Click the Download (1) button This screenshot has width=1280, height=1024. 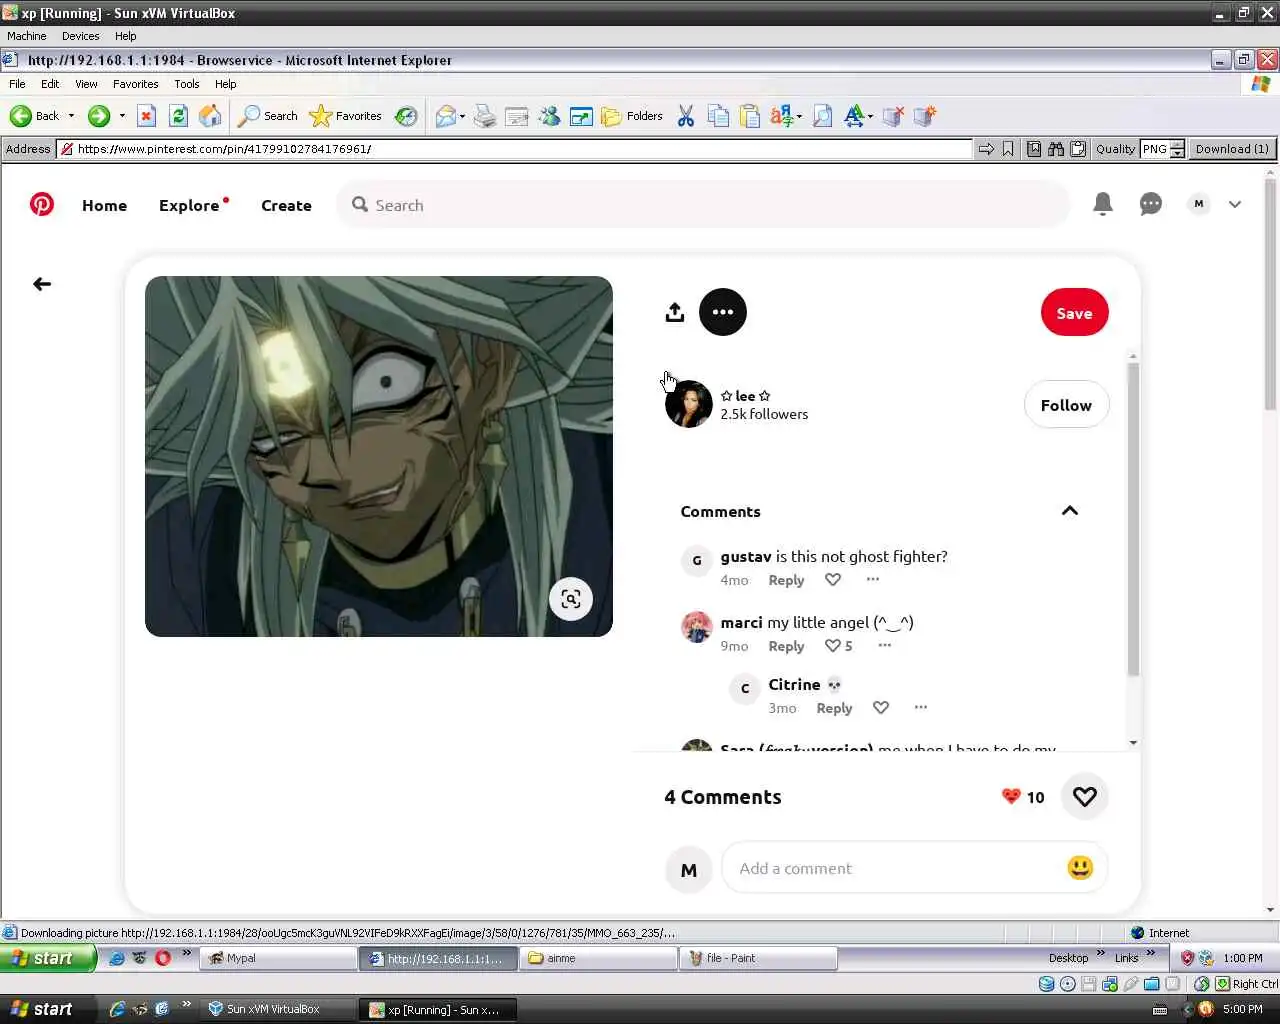[1232, 149]
